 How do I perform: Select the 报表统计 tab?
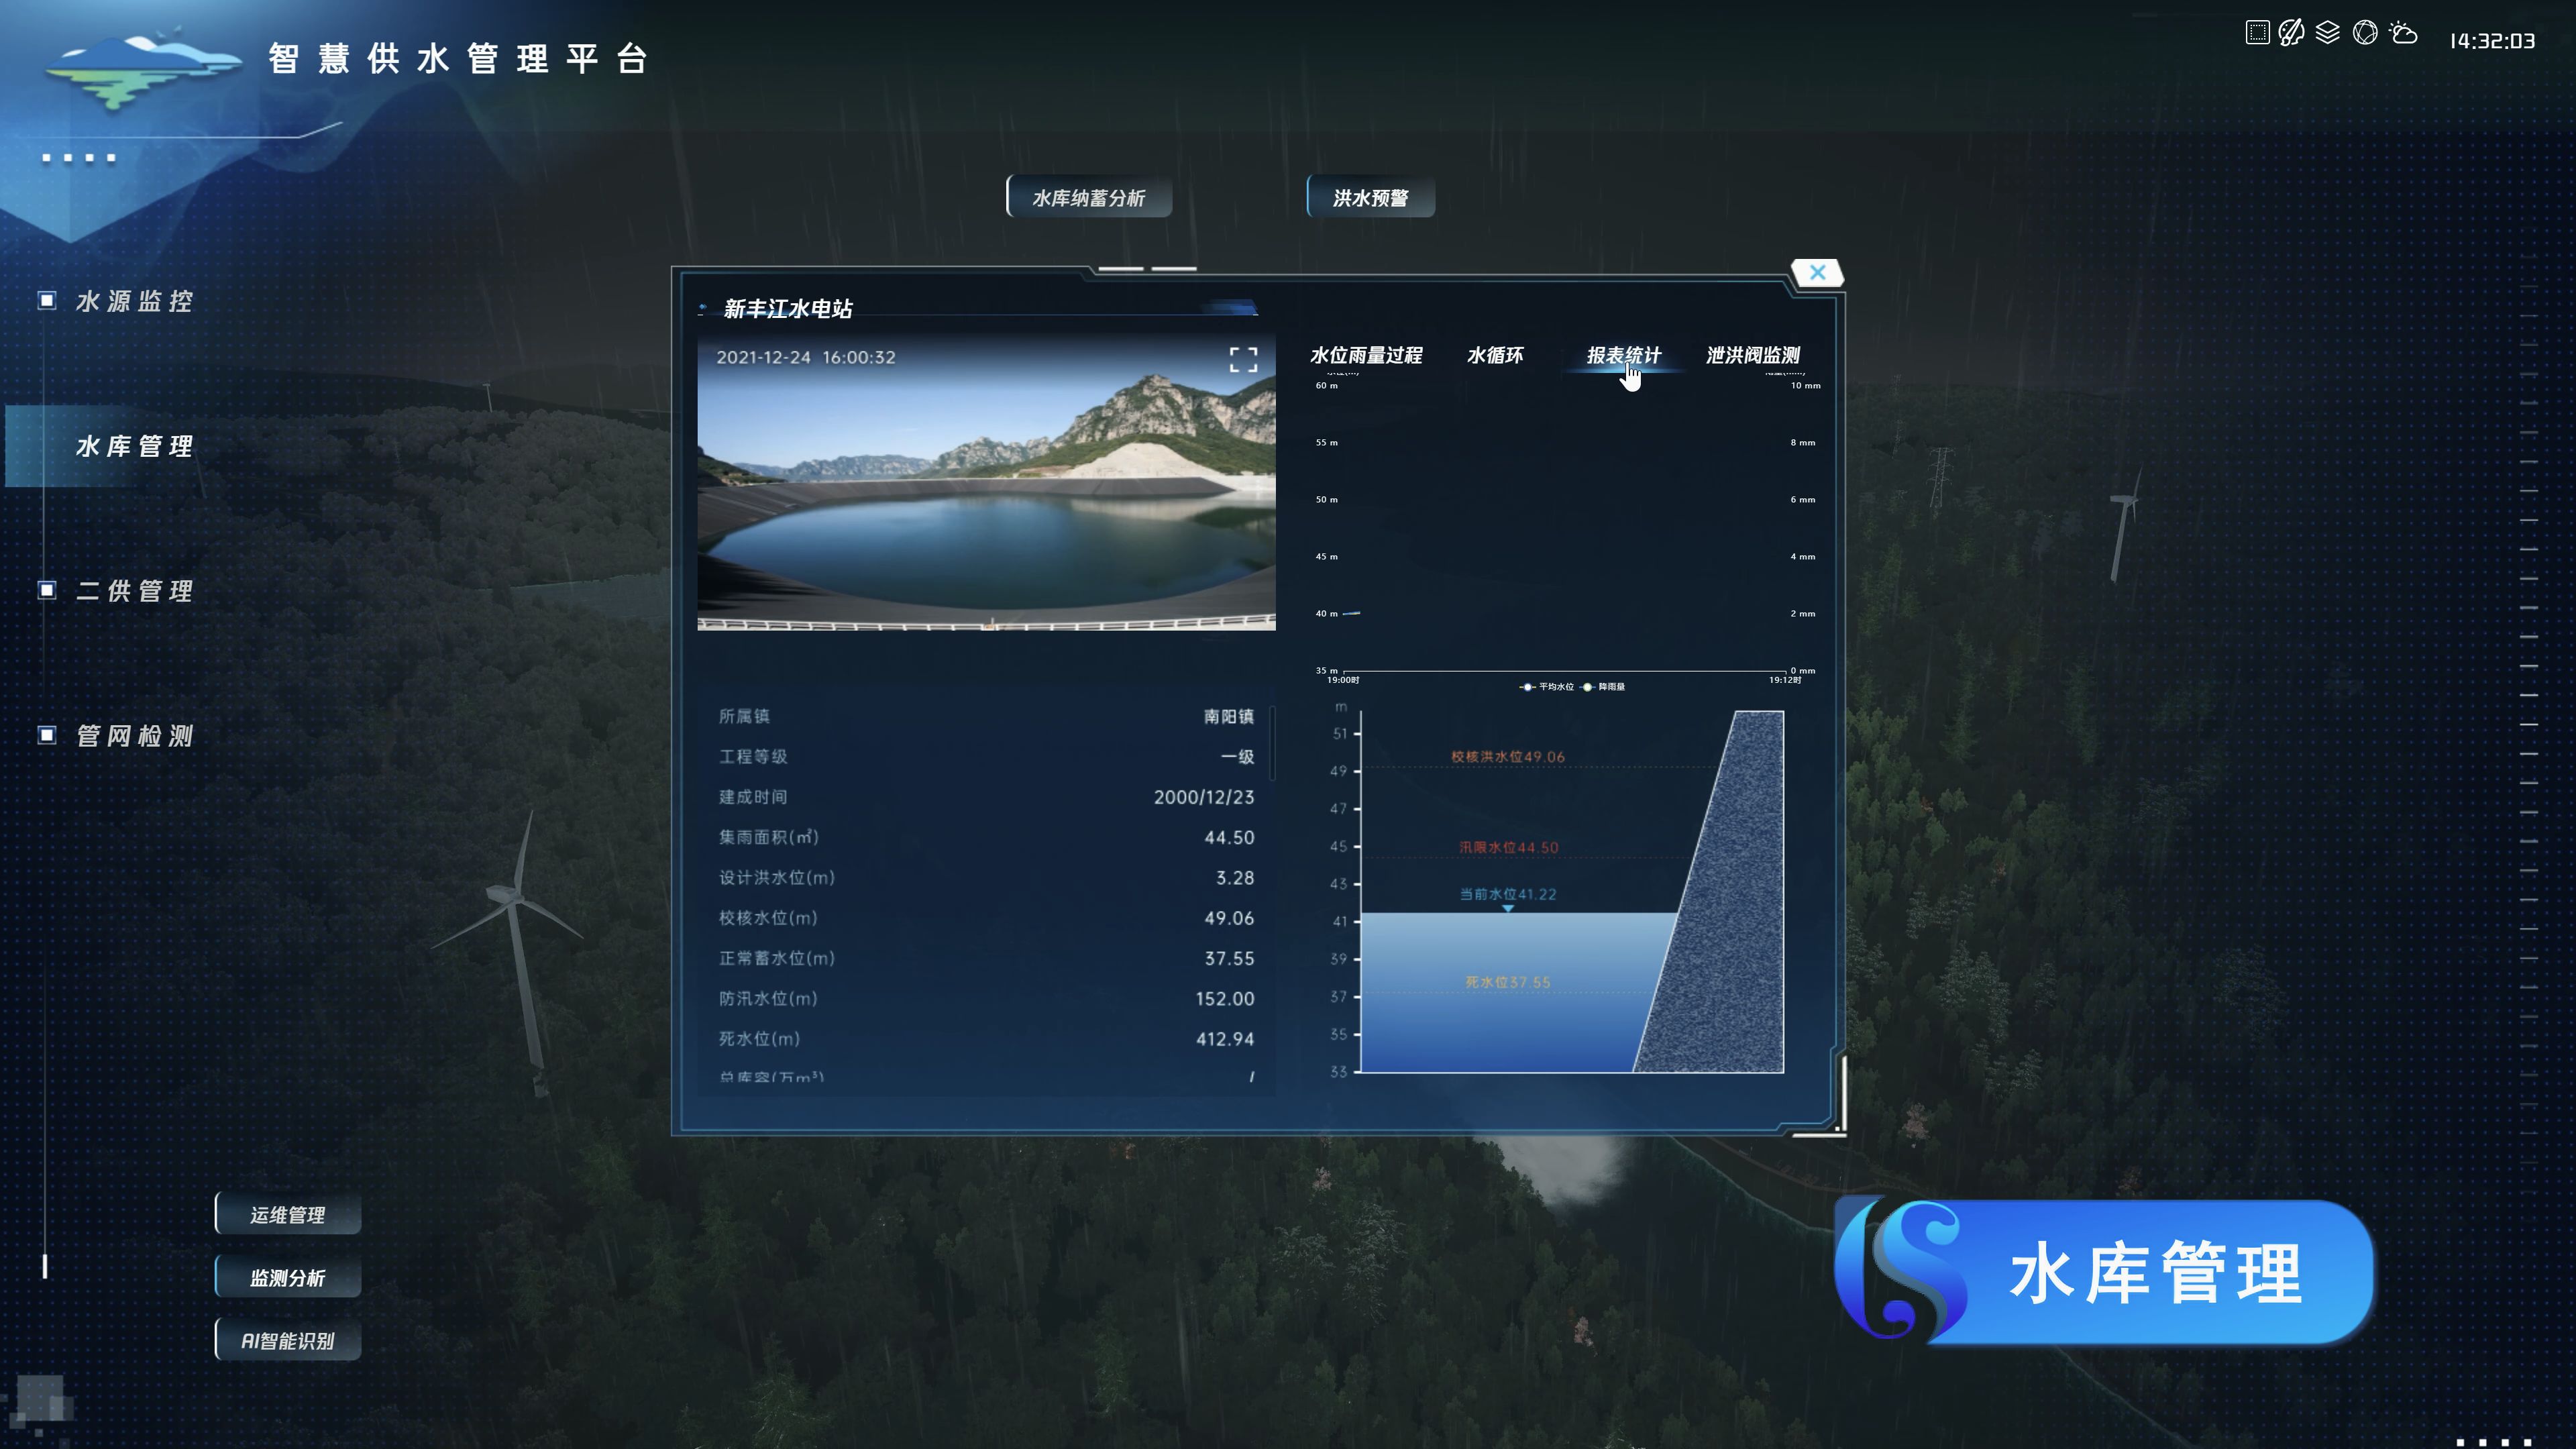pos(1623,355)
